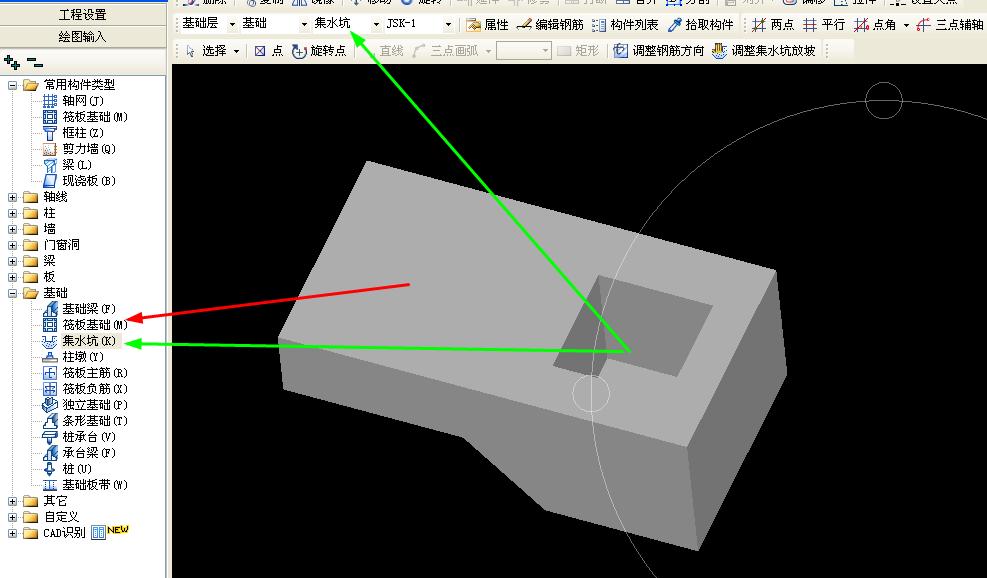Click 调整集水坑放坡 adjust sump slope
Viewport: 987px width, 578px height.
pos(764,51)
